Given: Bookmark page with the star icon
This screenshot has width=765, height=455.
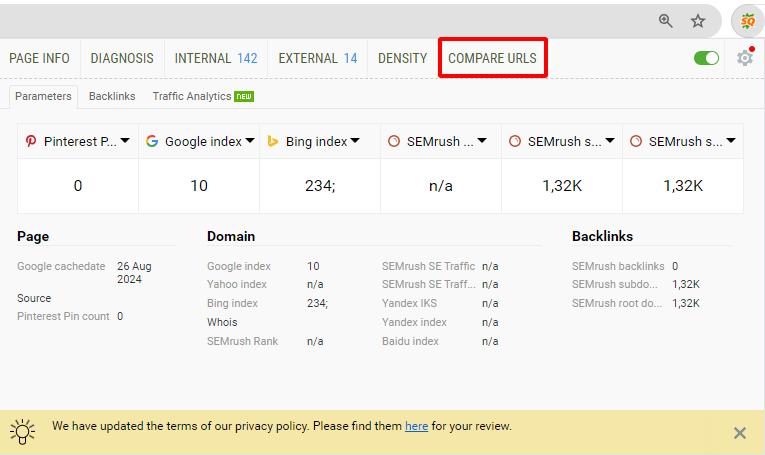Looking at the screenshot, I should click(x=698, y=21).
